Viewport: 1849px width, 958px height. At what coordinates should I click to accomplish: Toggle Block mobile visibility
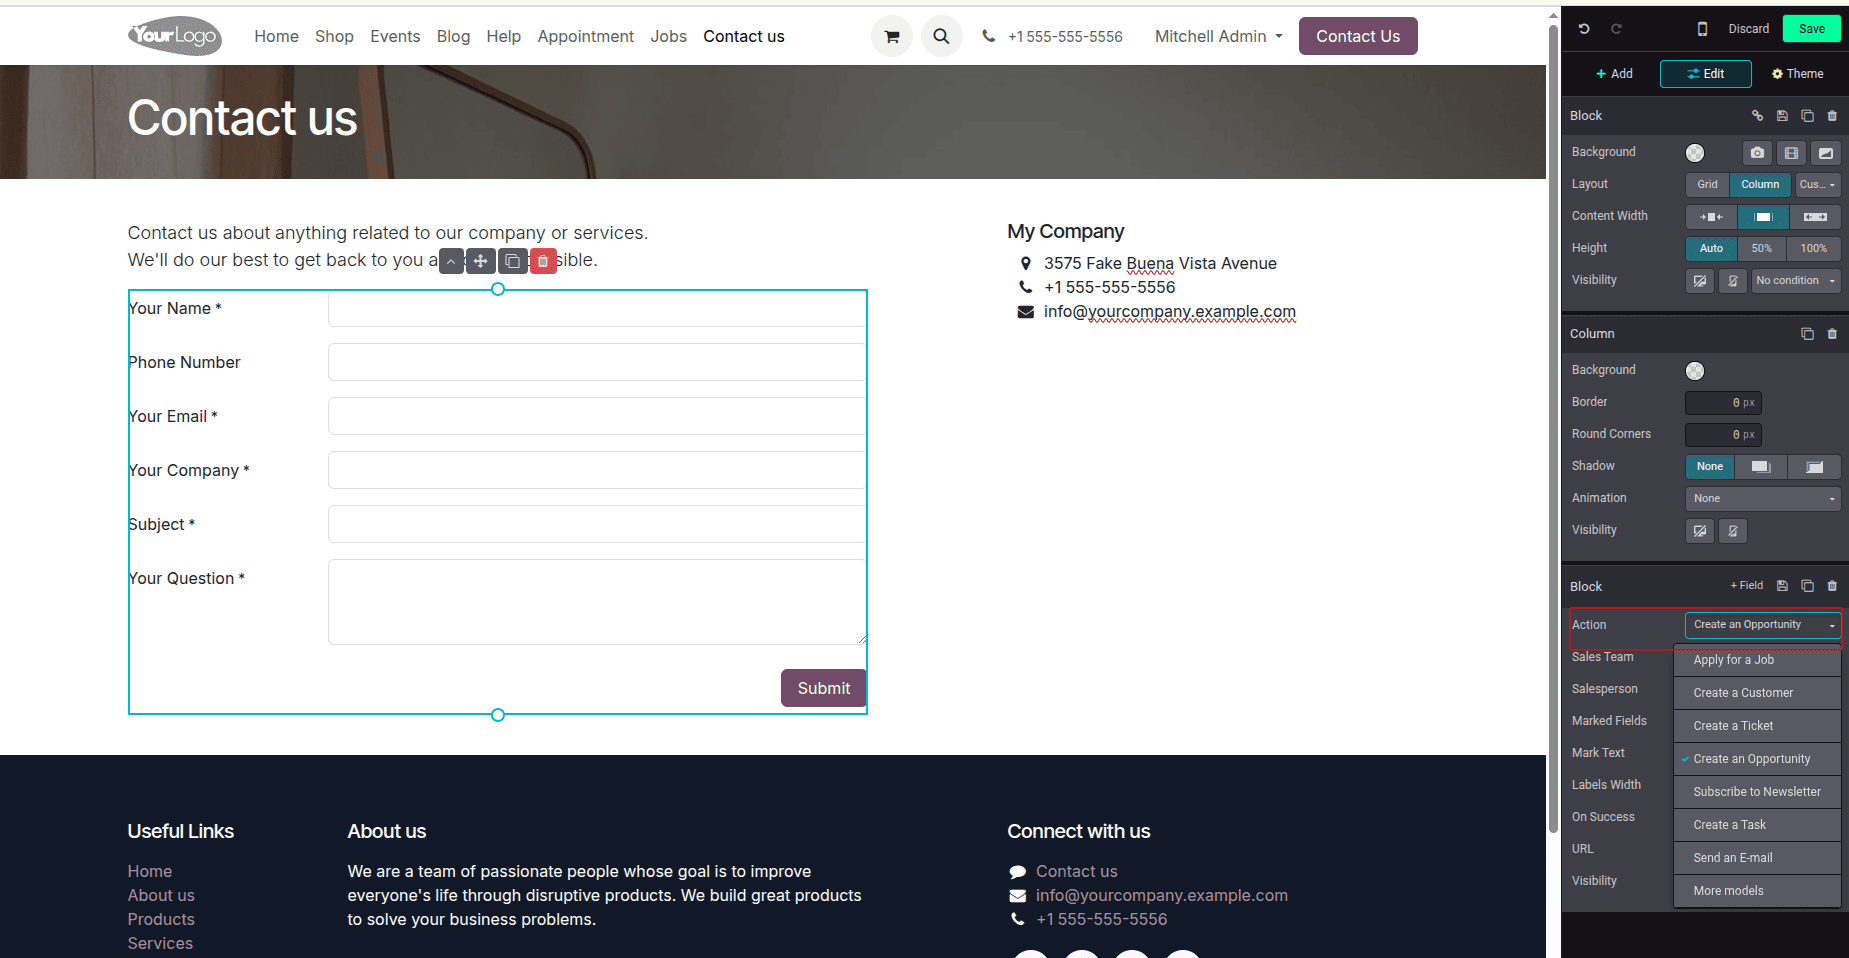[x=1733, y=281]
